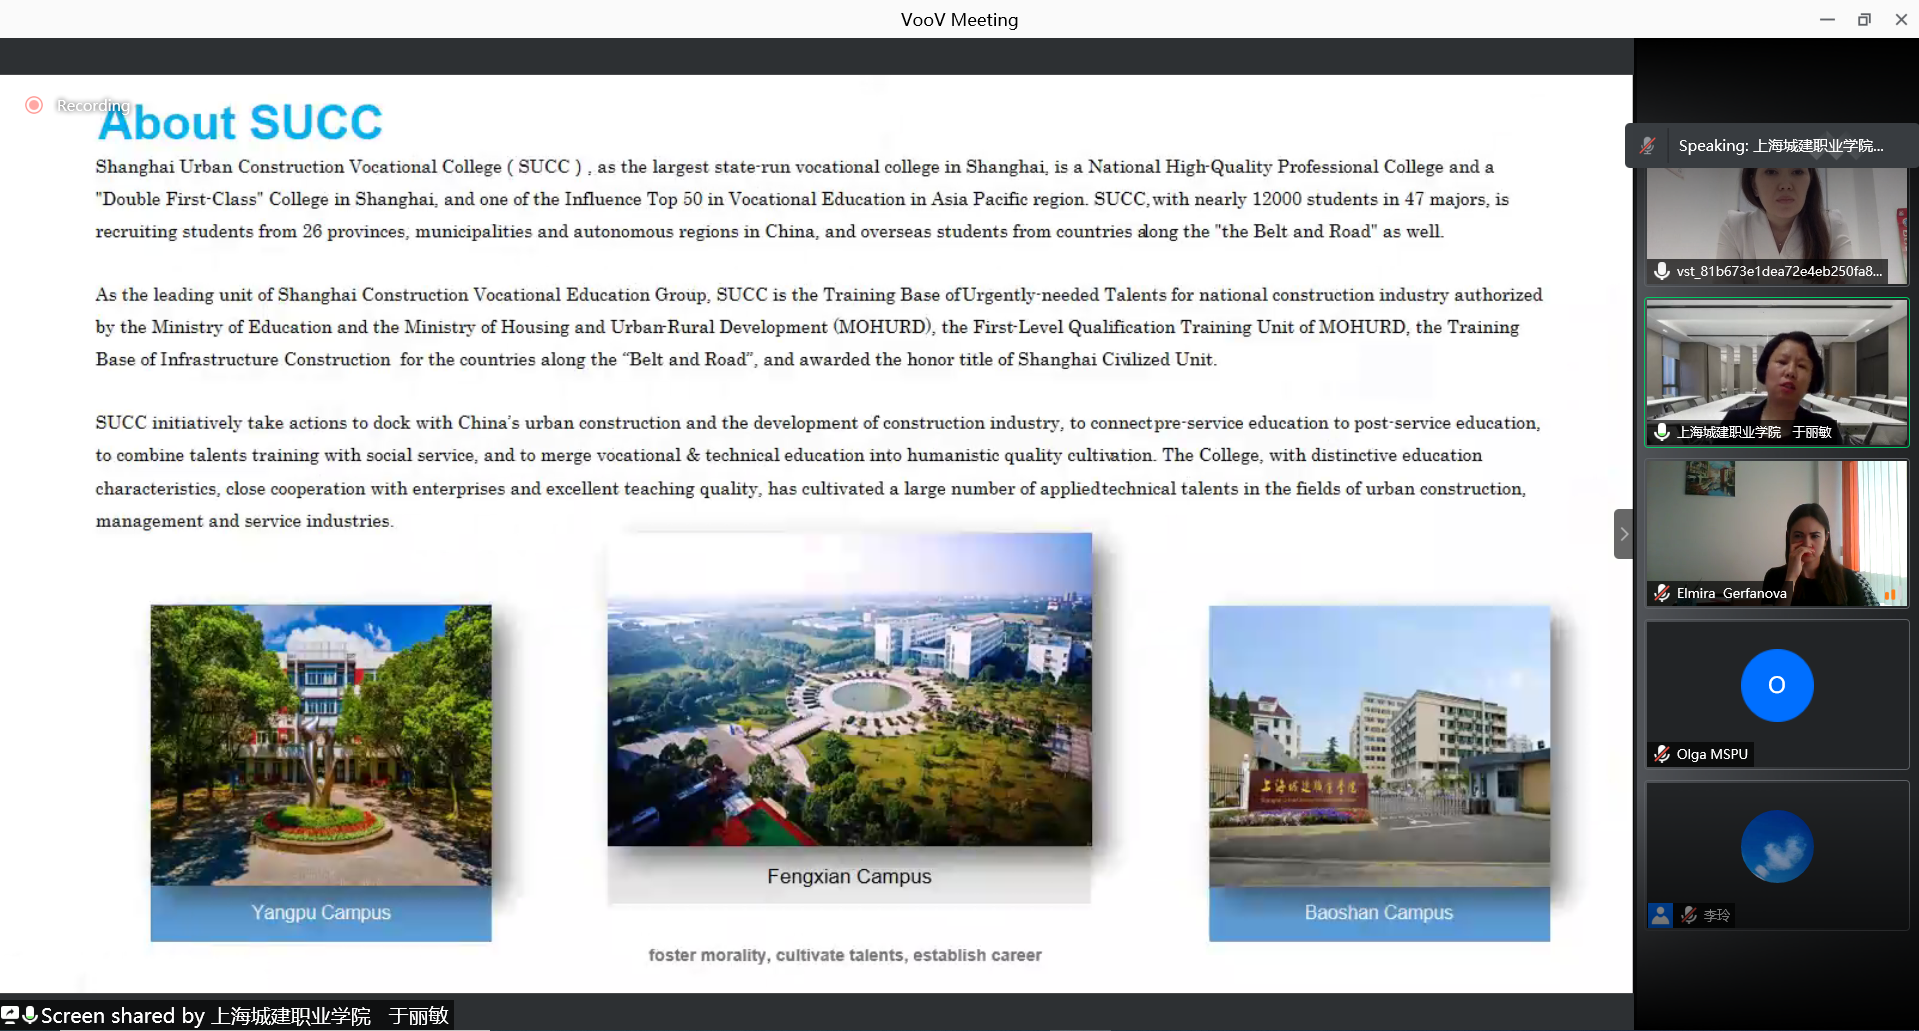
Task: Click the screen share icon in bottom bar
Action: click(x=10, y=1015)
